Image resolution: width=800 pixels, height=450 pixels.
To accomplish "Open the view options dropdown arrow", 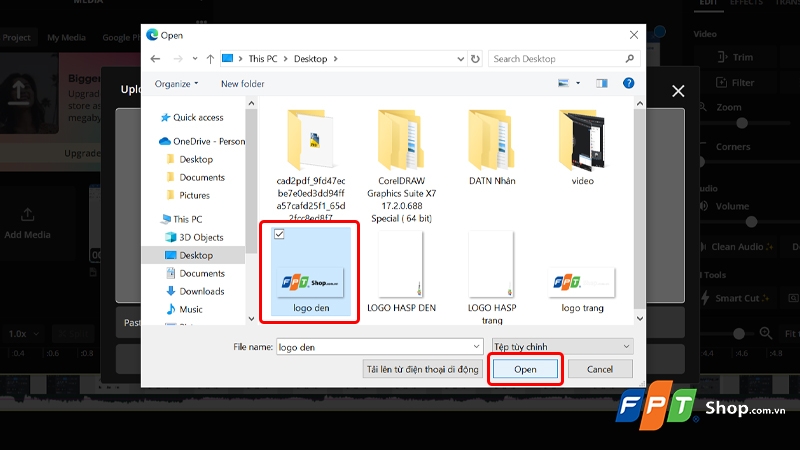I will point(578,83).
